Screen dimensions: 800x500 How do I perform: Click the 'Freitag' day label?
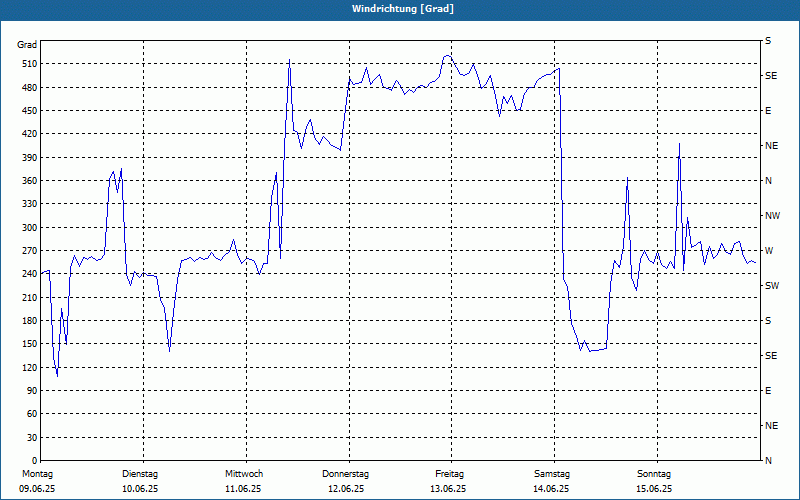449,474
